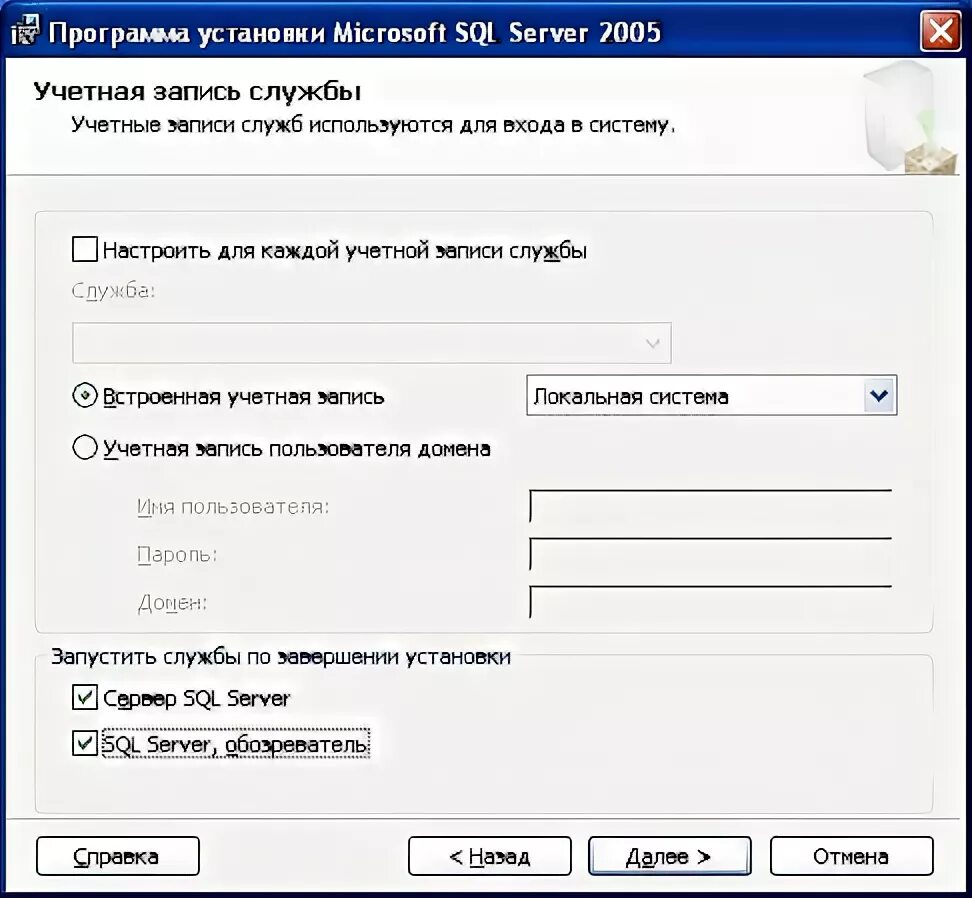This screenshot has height=898, width=972.
Task: Focus the 'Домен' input field
Action: [710, 601]
